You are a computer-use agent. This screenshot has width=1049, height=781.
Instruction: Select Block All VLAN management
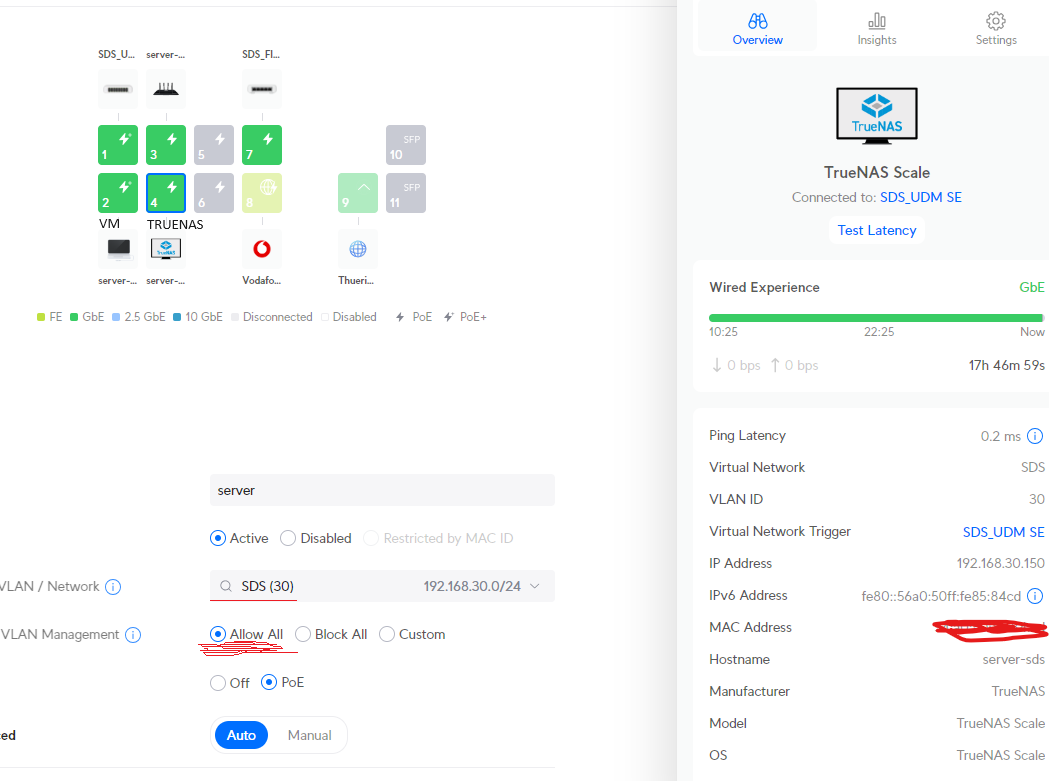(302, 634)
